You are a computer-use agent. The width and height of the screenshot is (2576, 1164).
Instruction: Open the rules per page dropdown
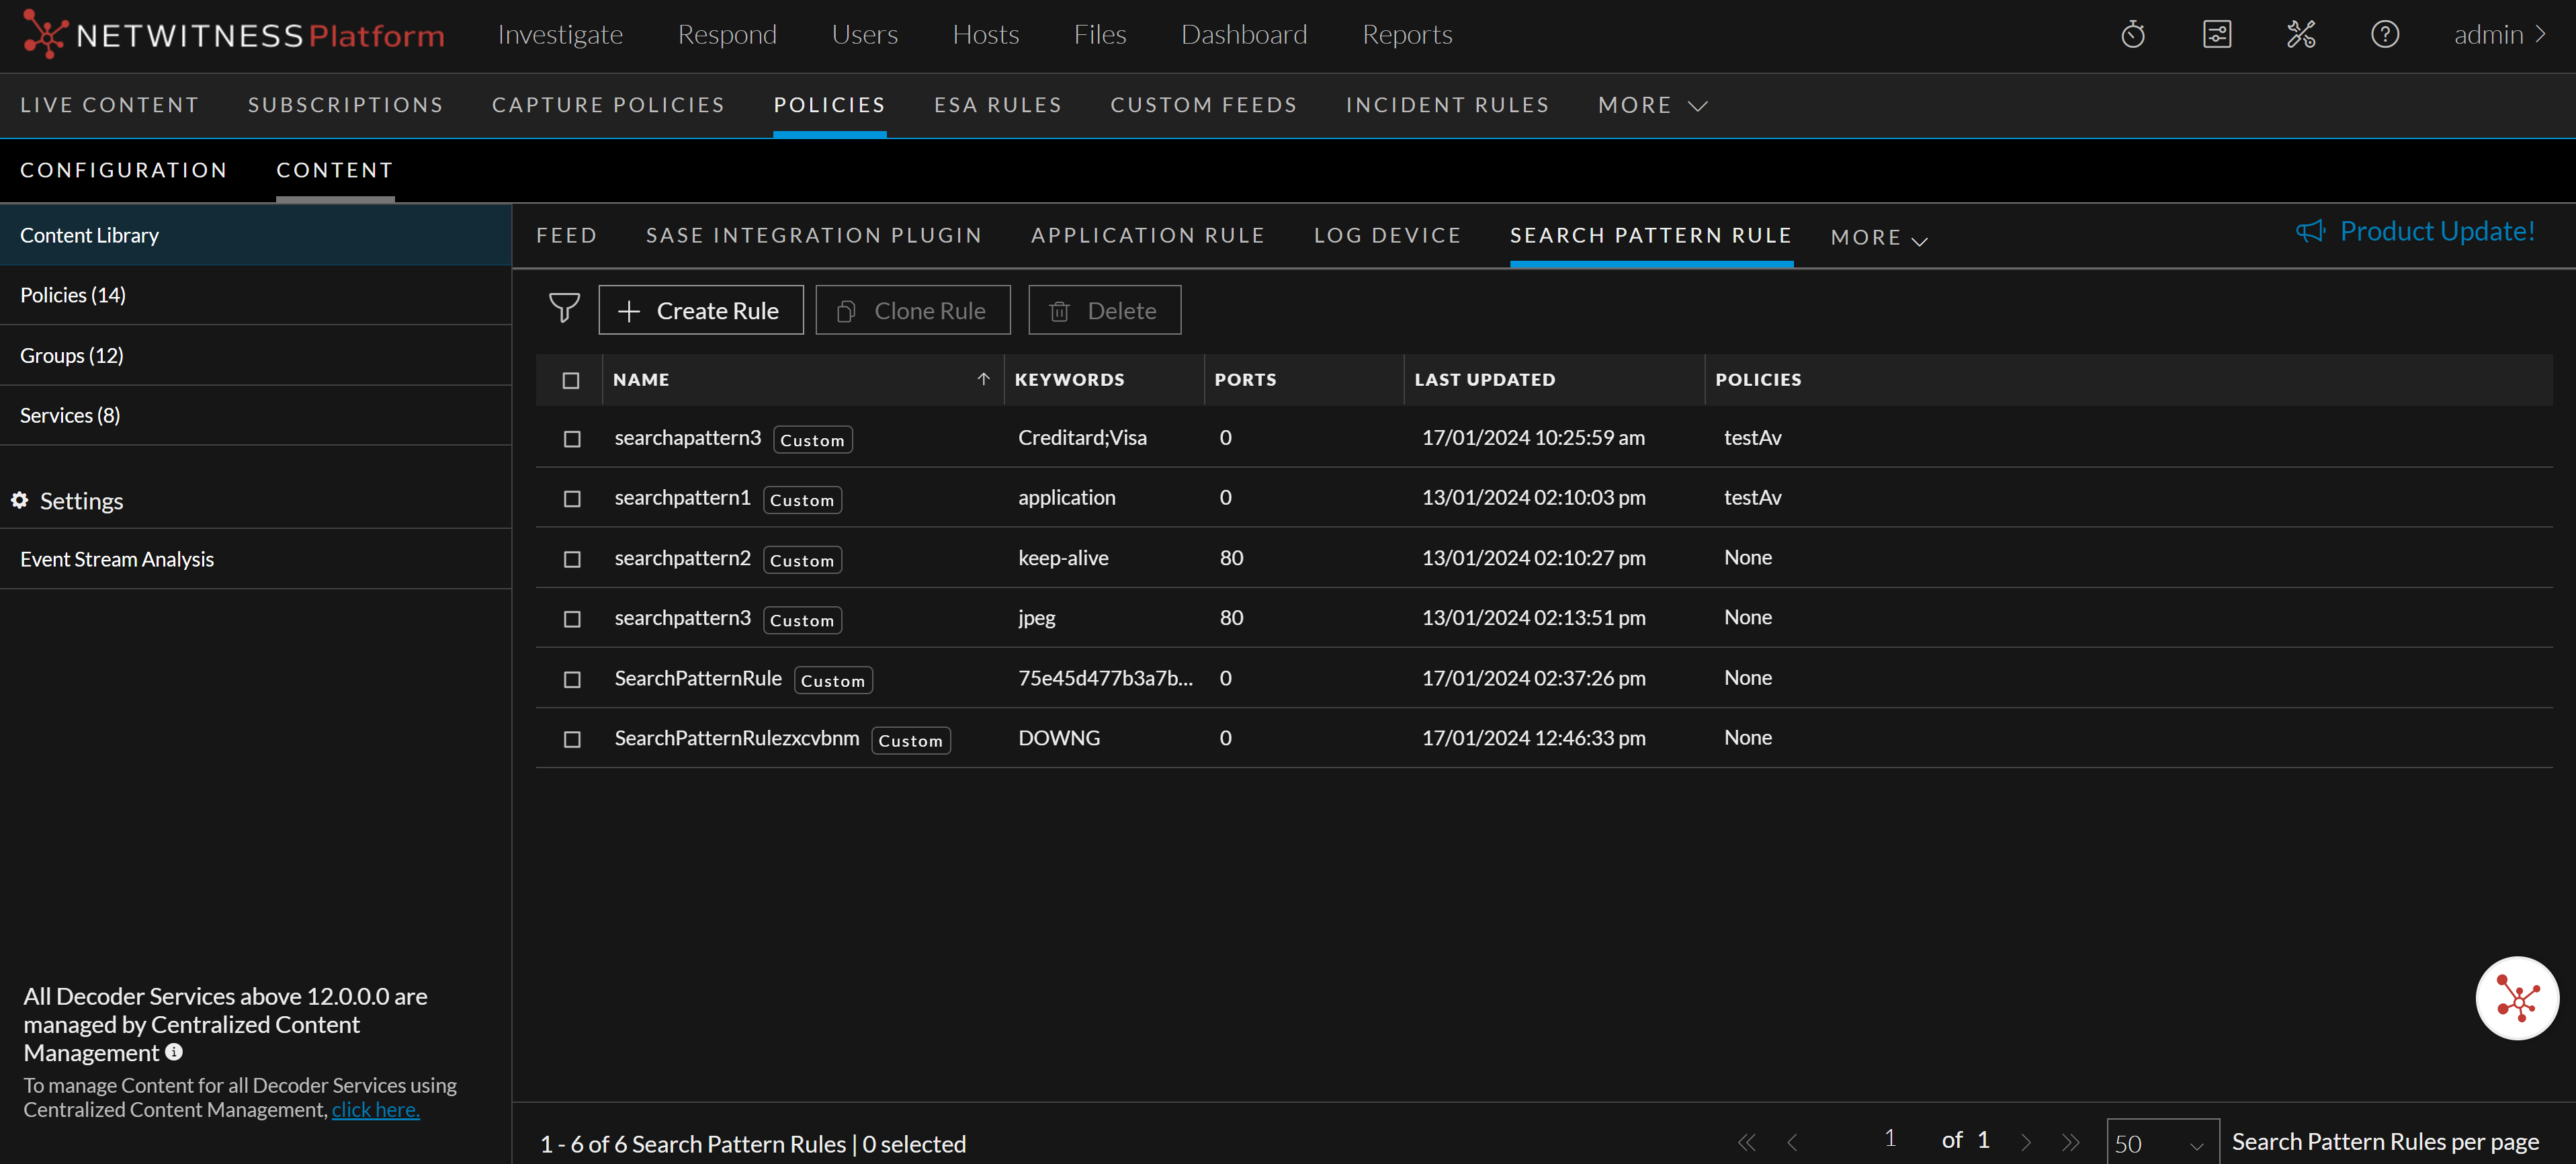click(x=2161, y=1143)
